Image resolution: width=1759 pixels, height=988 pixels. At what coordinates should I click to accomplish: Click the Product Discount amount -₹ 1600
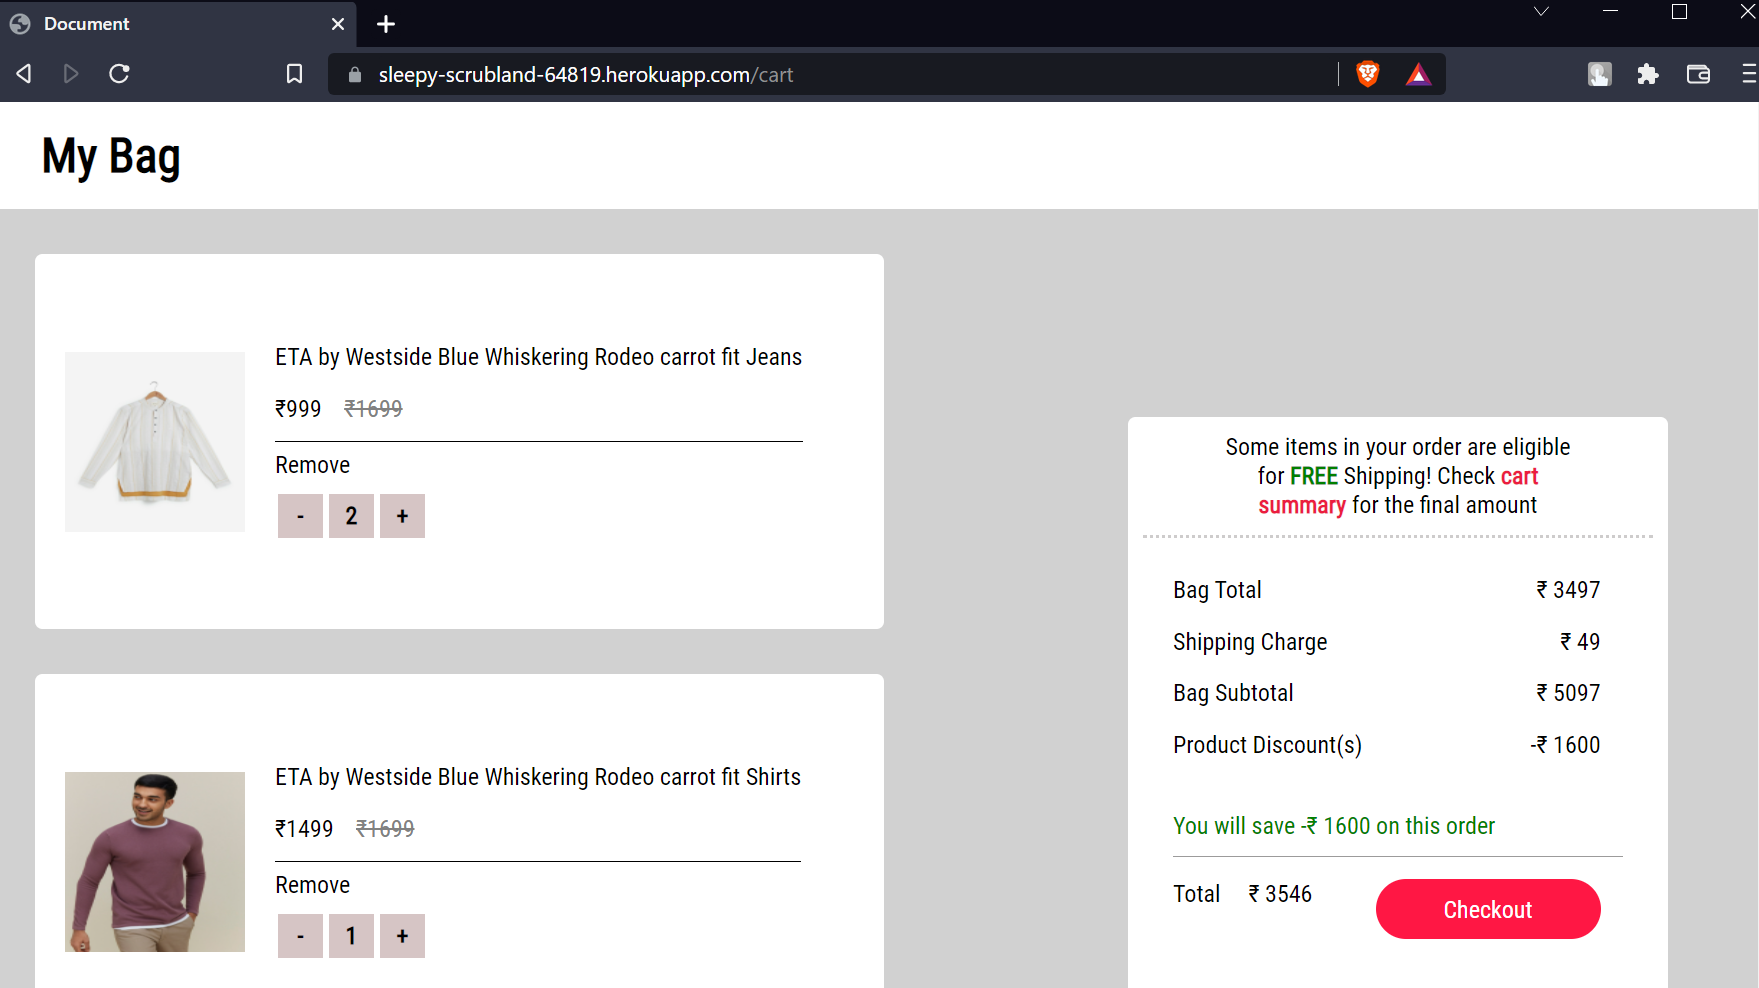pyautogui.click(x=1565, y=745)
